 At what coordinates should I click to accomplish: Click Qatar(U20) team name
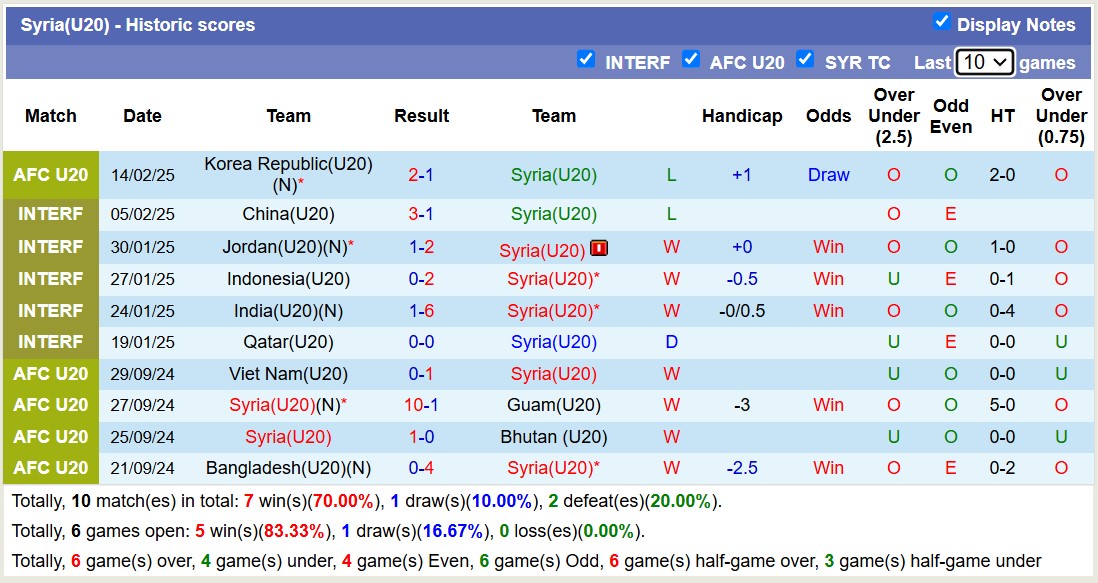288,342
